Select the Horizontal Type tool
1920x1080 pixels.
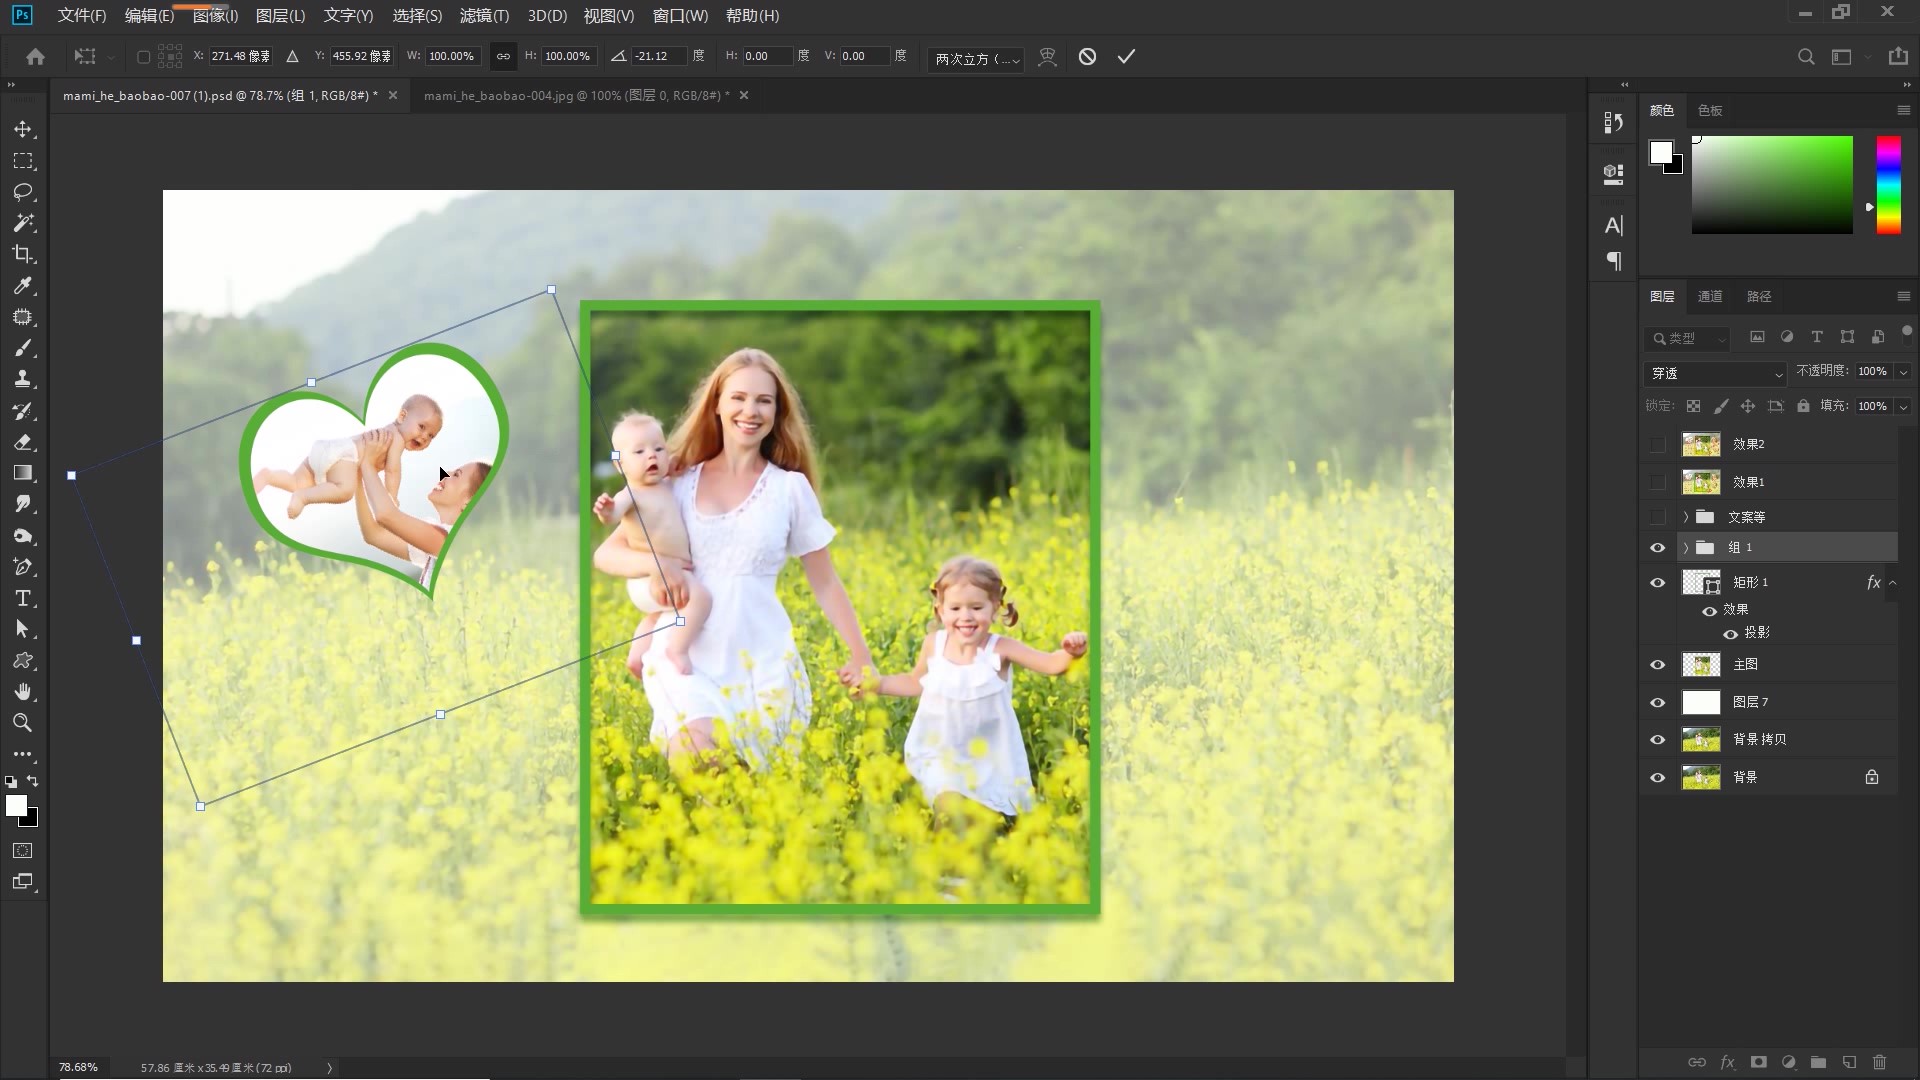23,598
